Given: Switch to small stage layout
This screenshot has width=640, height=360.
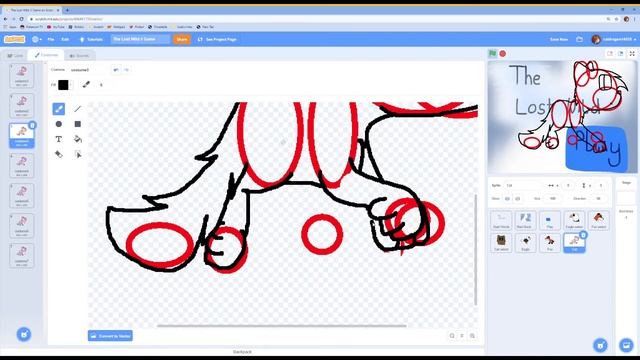Looking at the screenshot, I should coord(610,53).
